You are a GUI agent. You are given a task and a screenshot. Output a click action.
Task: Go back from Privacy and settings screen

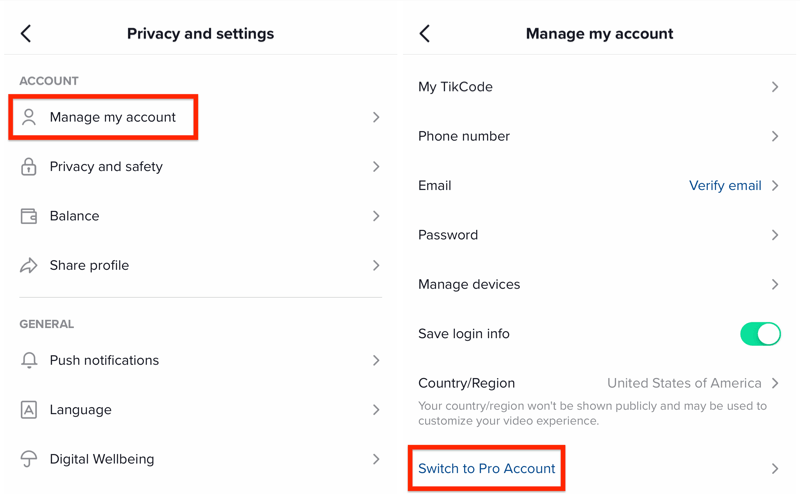pos(26,34)
